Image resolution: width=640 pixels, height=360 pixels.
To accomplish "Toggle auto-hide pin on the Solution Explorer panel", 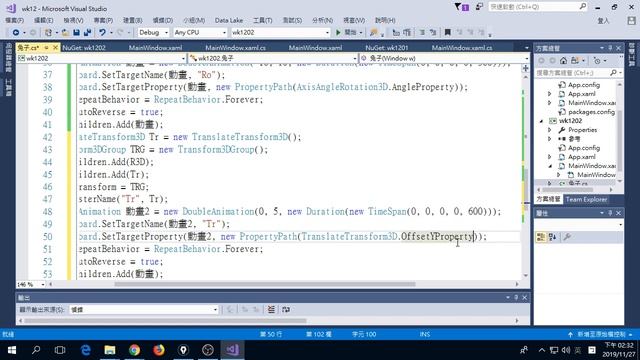I will pos(610,48).
